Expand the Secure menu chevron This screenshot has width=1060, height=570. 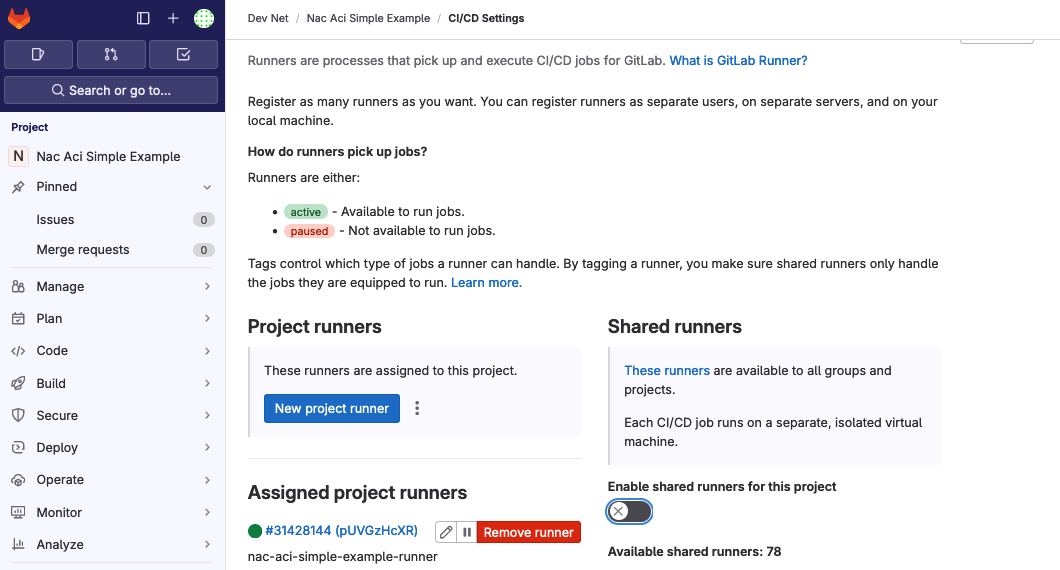(207, 415)
